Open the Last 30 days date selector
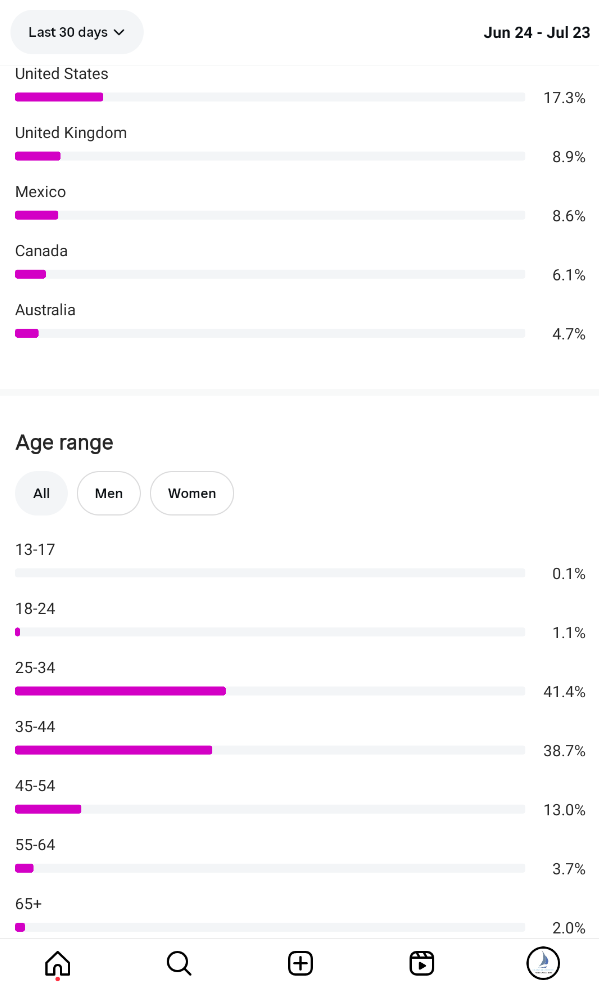Image resolution: width=599 pixels, height=984 pixels. (77, 32)
